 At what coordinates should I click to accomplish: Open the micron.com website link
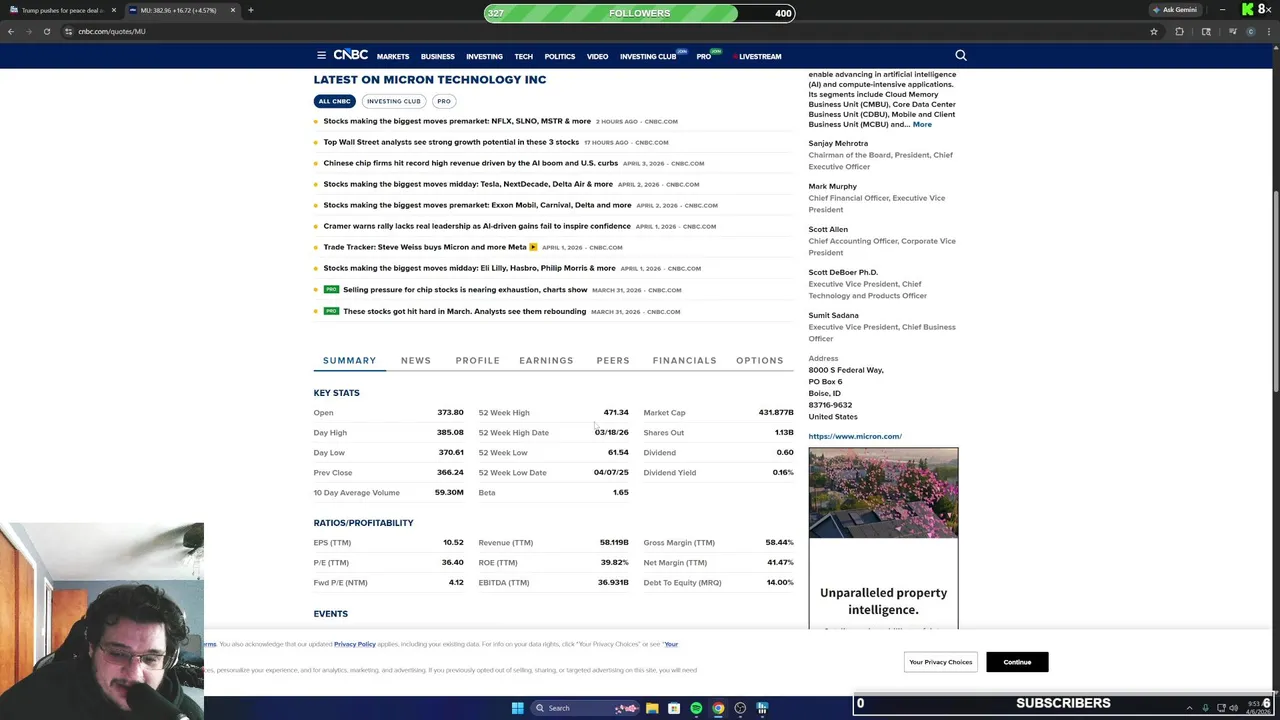click(x=855, y=436)
